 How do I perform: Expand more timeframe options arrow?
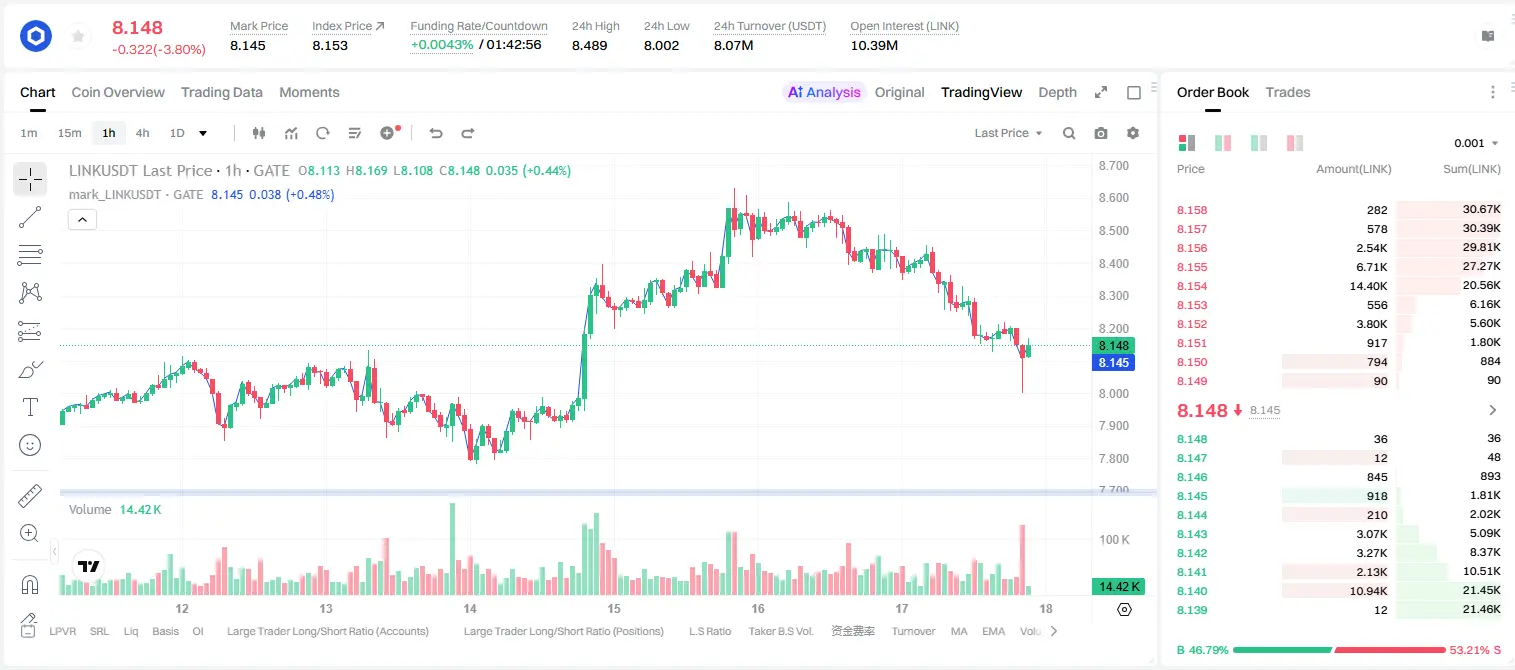tap(203, 133)
